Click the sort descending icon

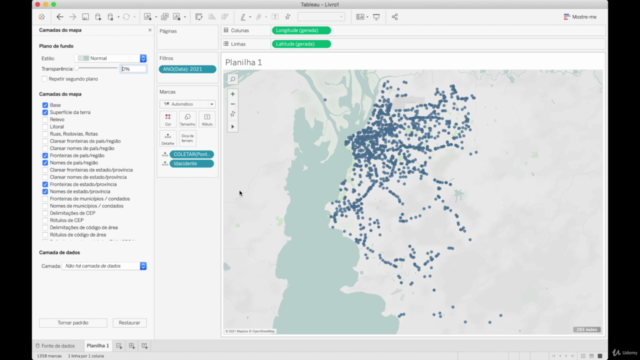pos(224,17)
